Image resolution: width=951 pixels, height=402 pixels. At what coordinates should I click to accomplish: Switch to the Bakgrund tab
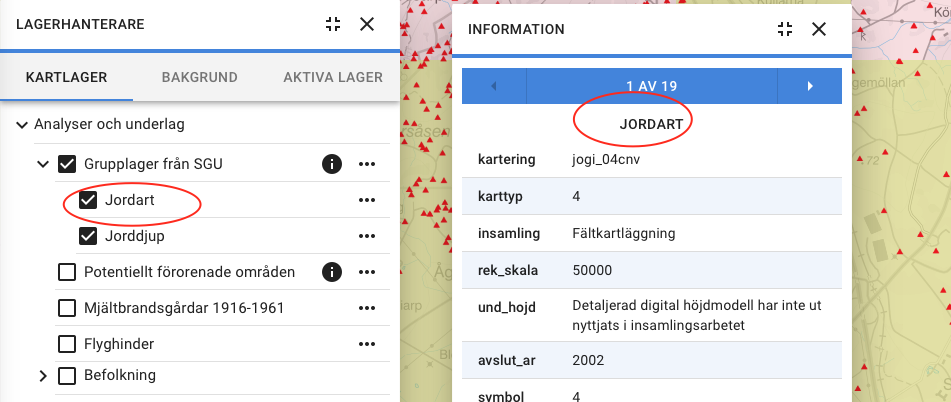(x=200, y=78)
